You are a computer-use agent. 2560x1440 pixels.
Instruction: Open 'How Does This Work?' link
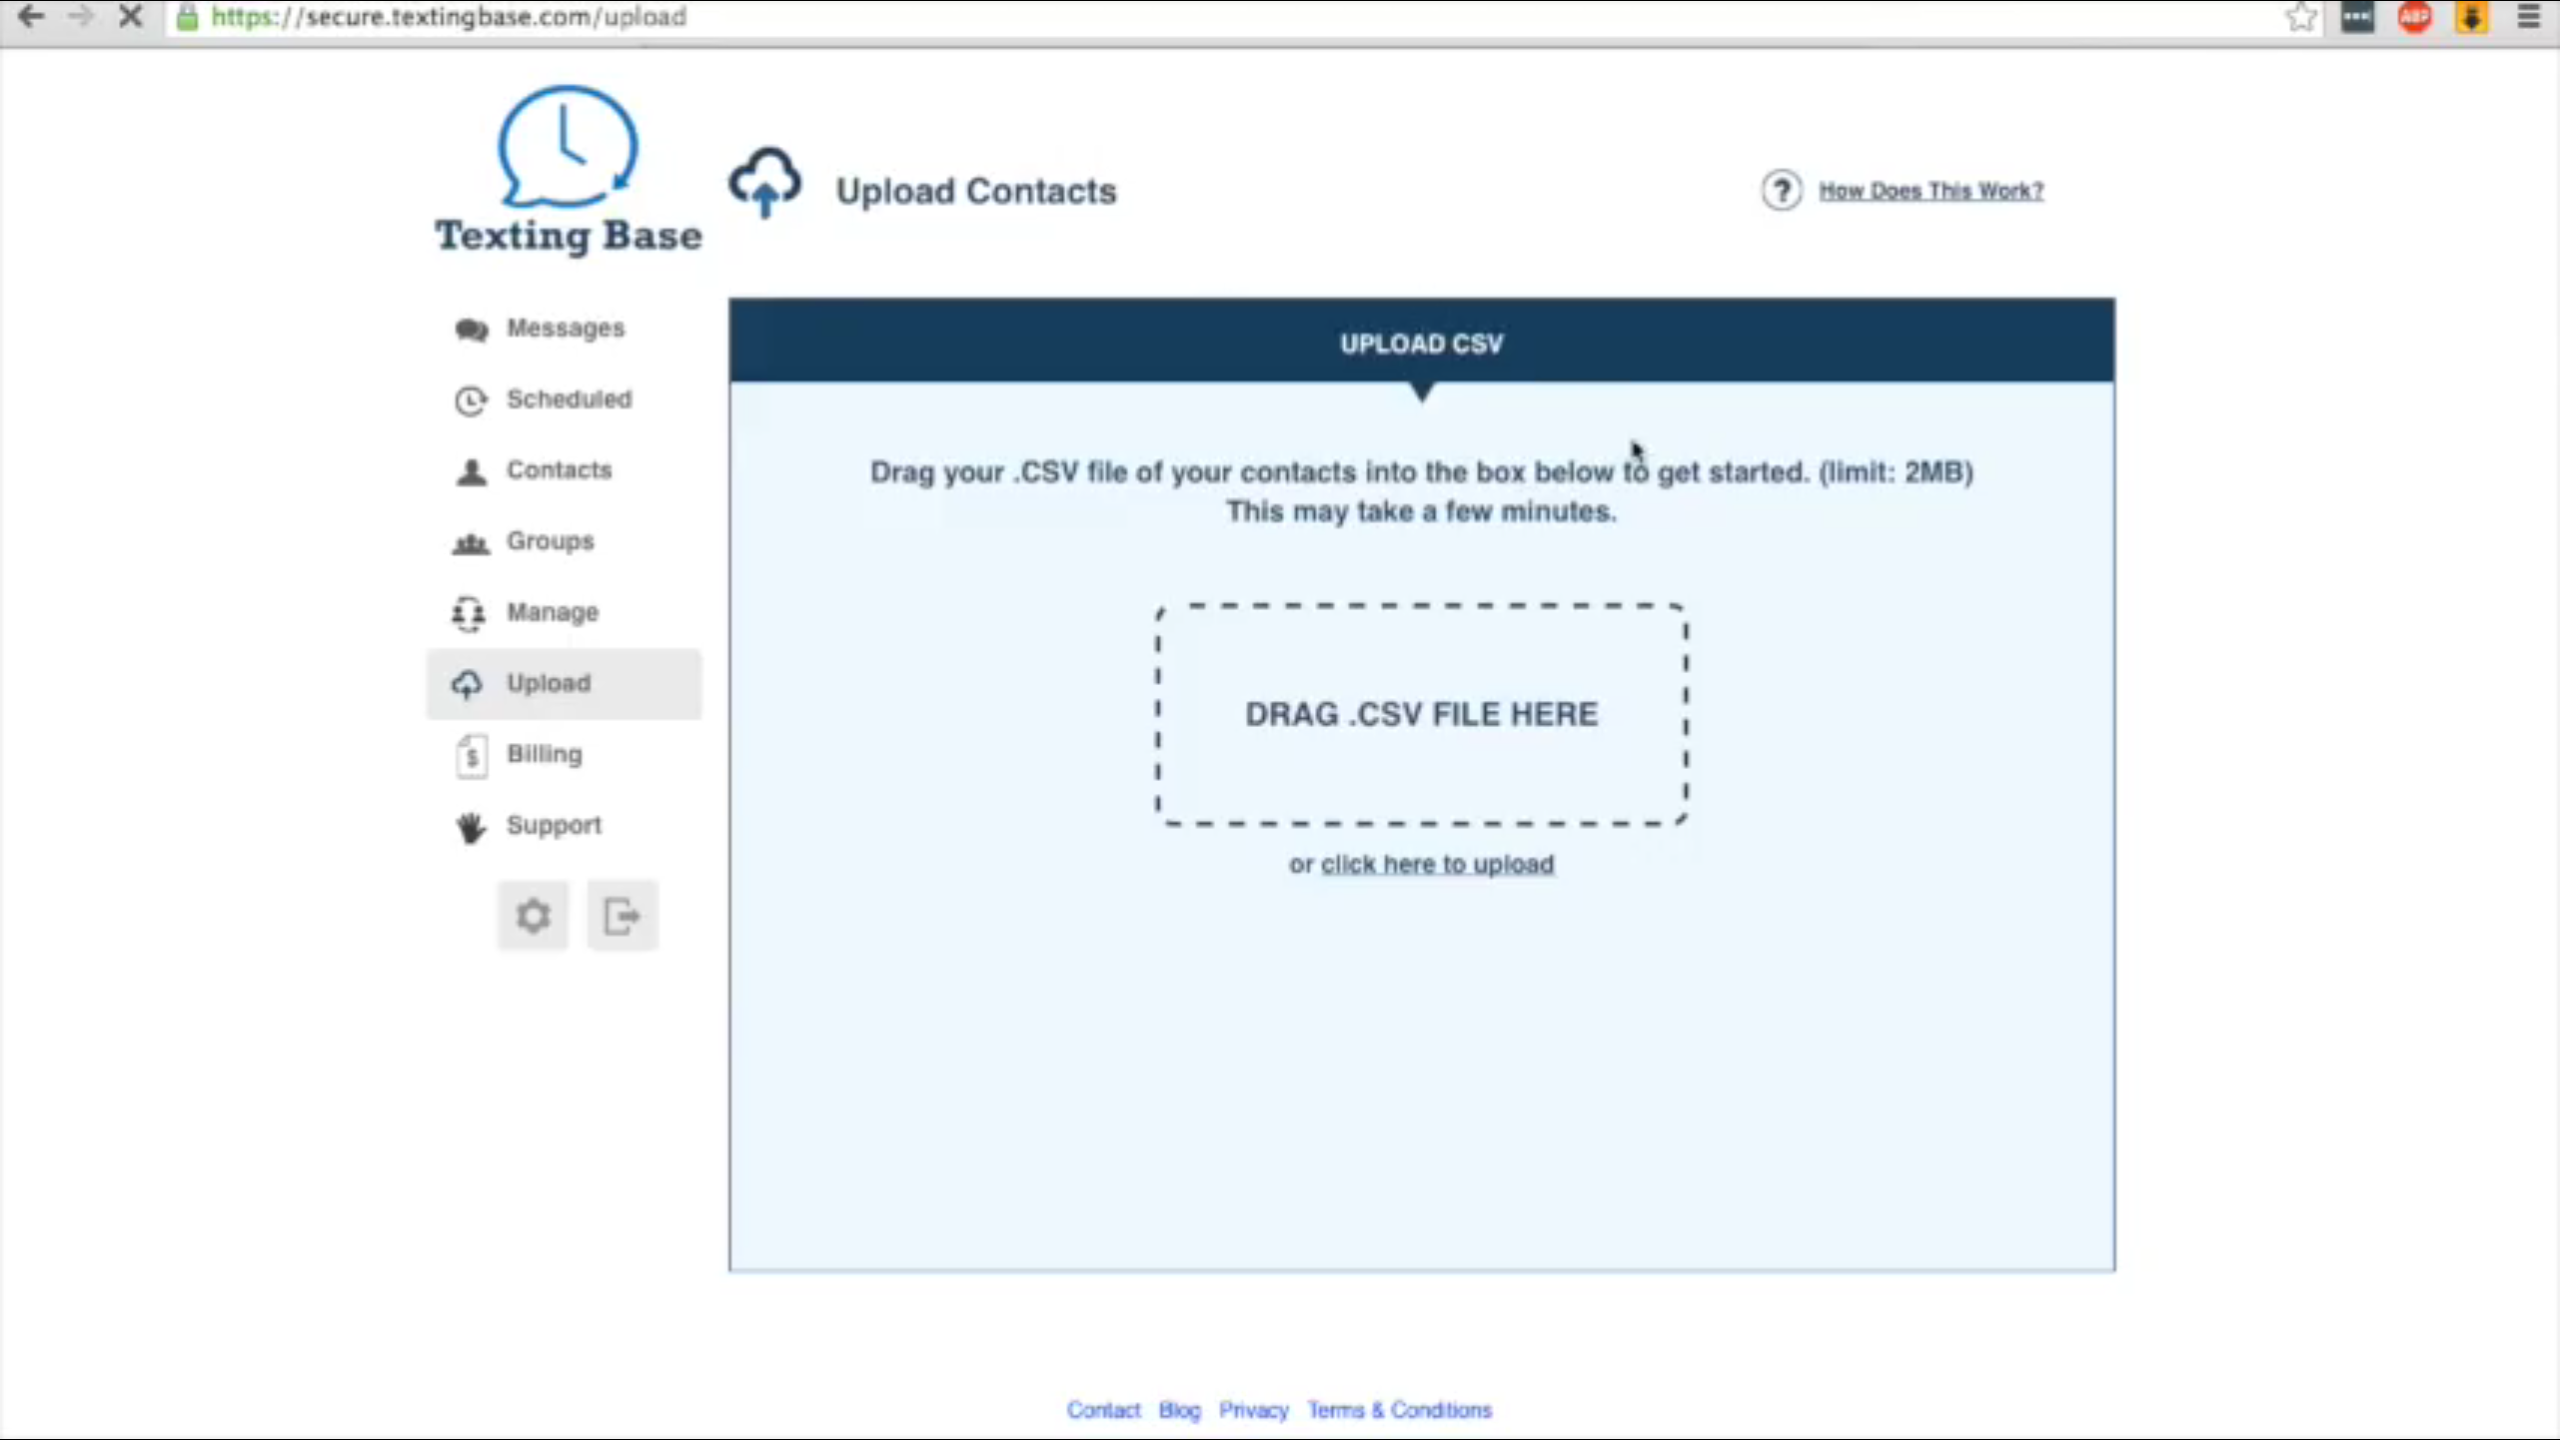tap(1930, 190)
